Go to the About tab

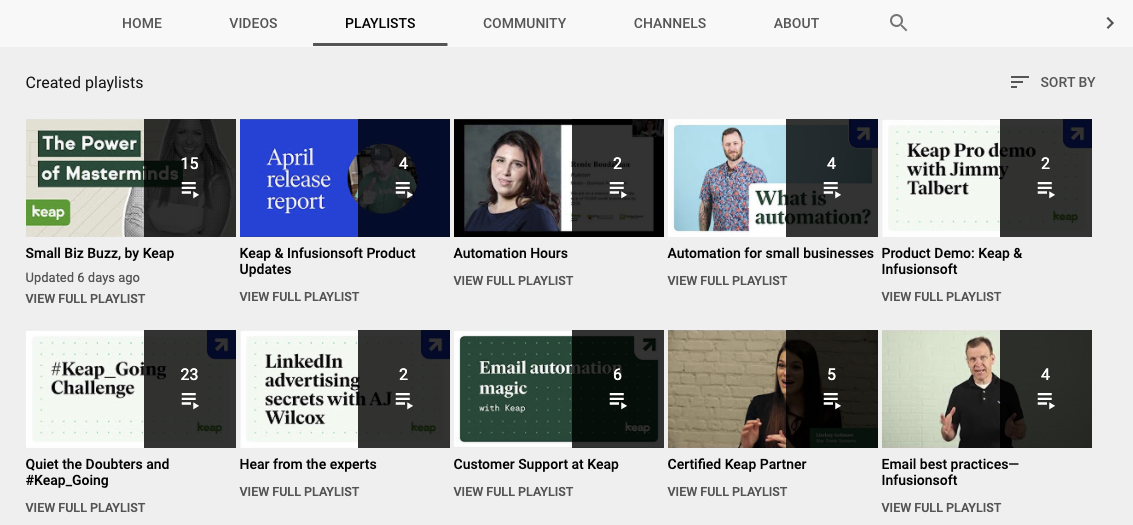[796, 23]
